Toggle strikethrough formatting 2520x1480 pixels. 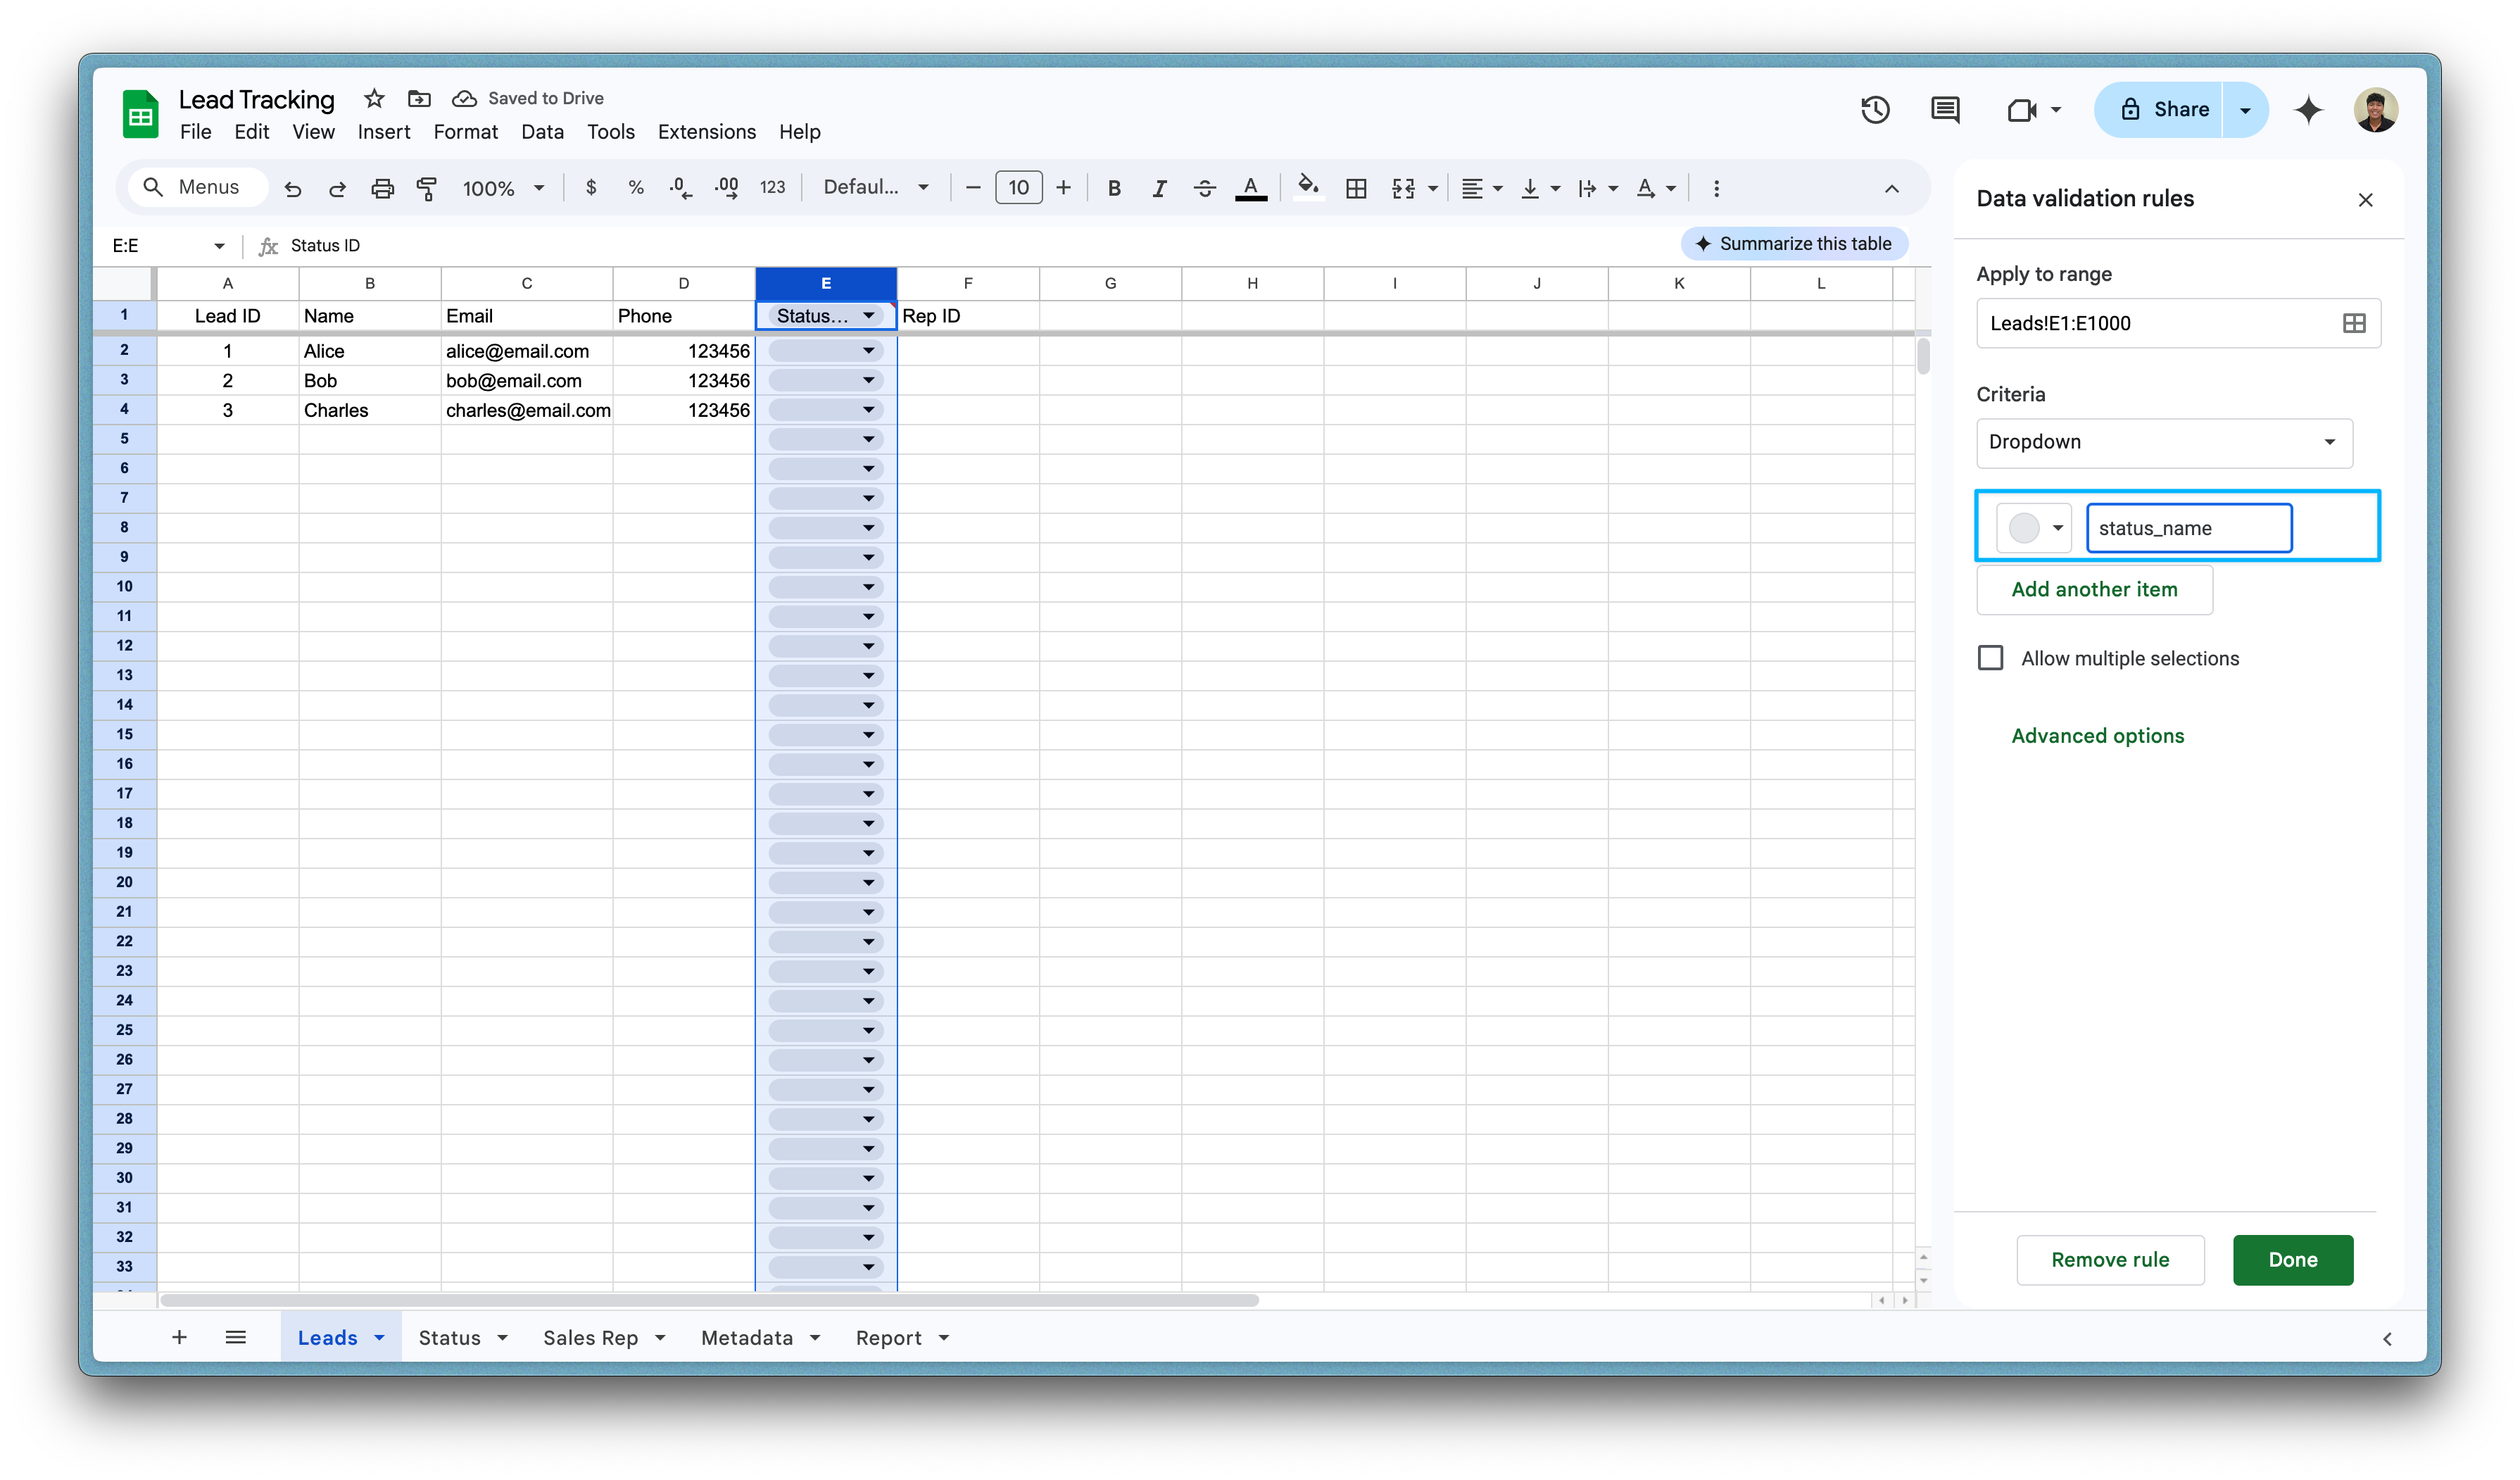1205,188
